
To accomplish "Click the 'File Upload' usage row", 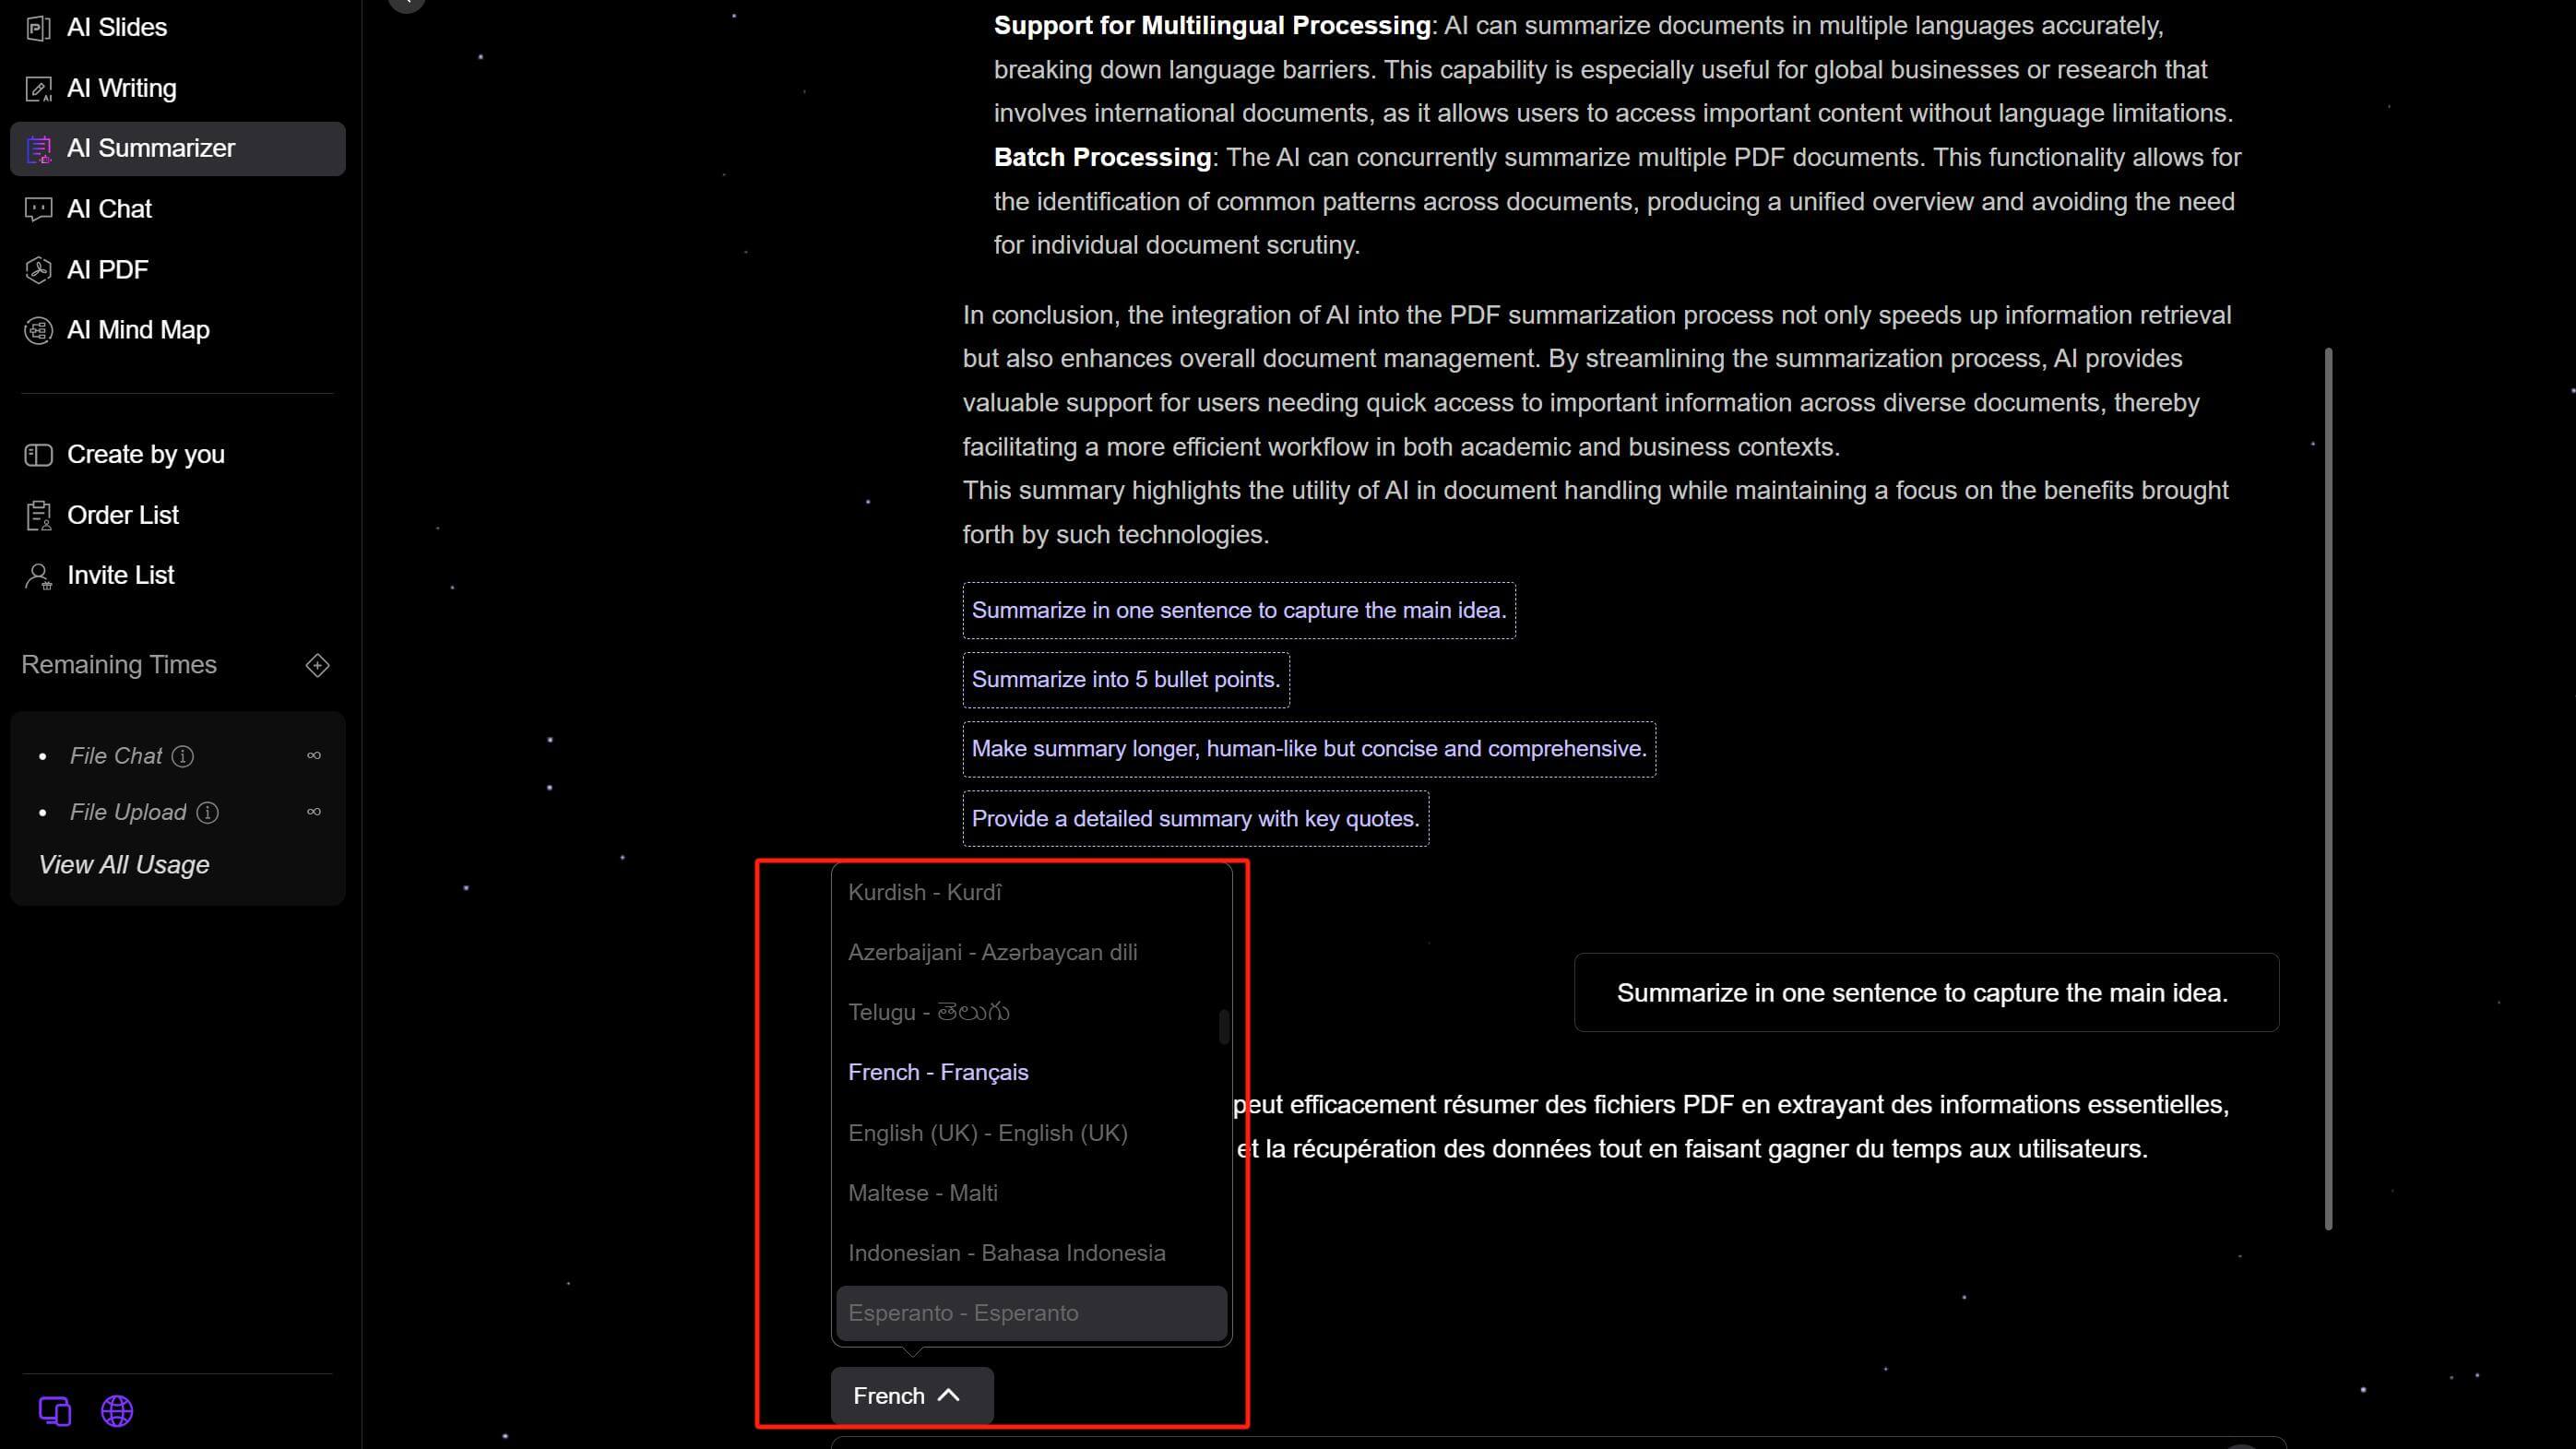I will click(178, 813).
